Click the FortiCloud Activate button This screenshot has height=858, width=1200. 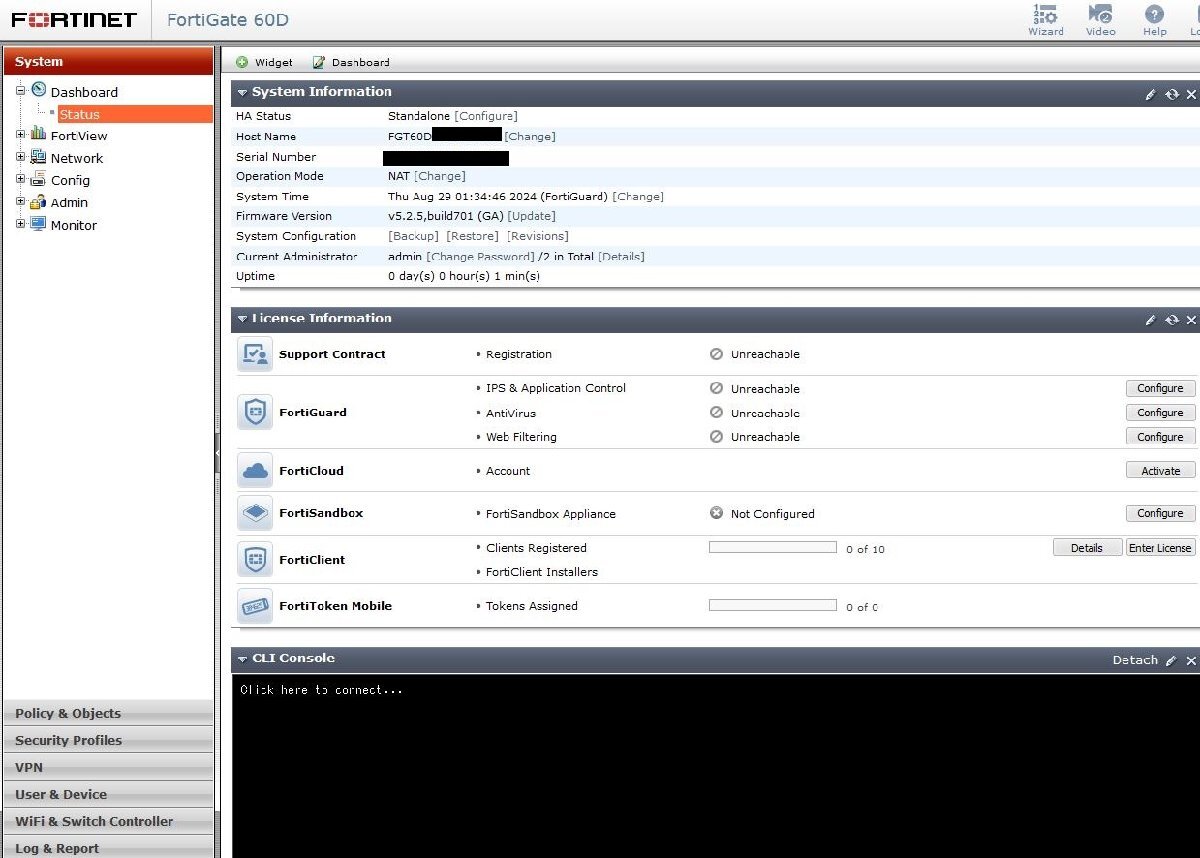(1160, 471)
